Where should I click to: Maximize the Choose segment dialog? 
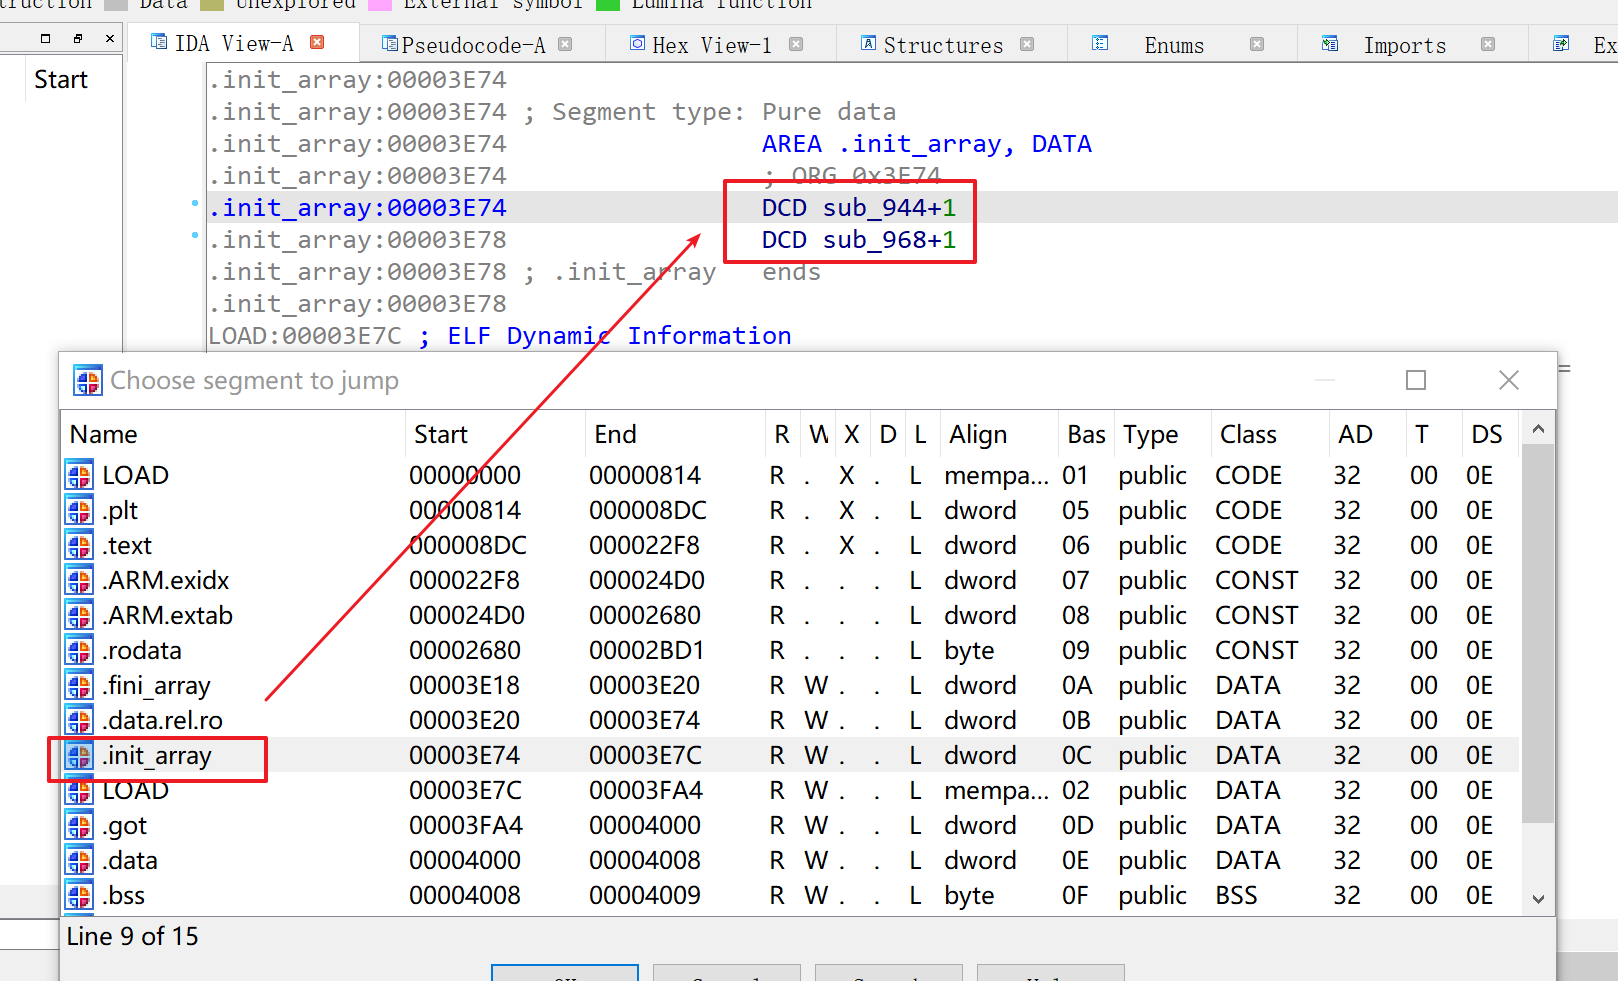(x=1415, y=380)
